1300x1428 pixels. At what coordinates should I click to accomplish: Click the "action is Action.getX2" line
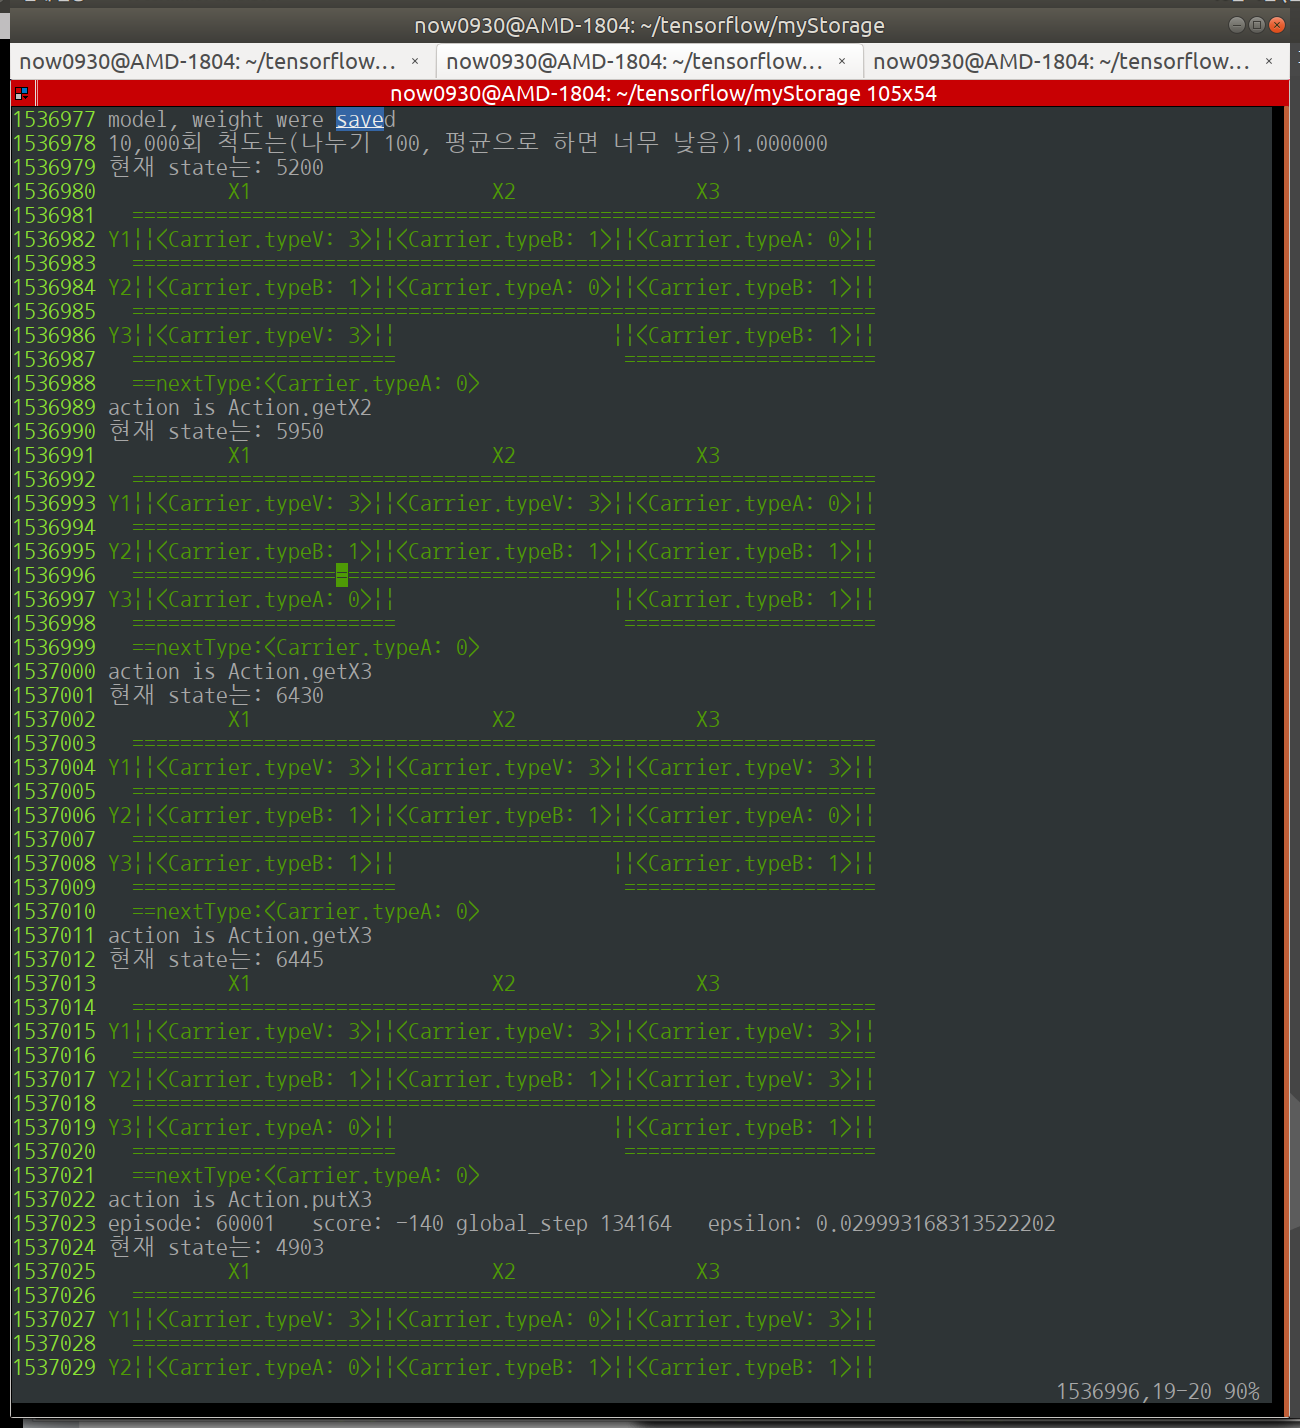click(239, 408)
